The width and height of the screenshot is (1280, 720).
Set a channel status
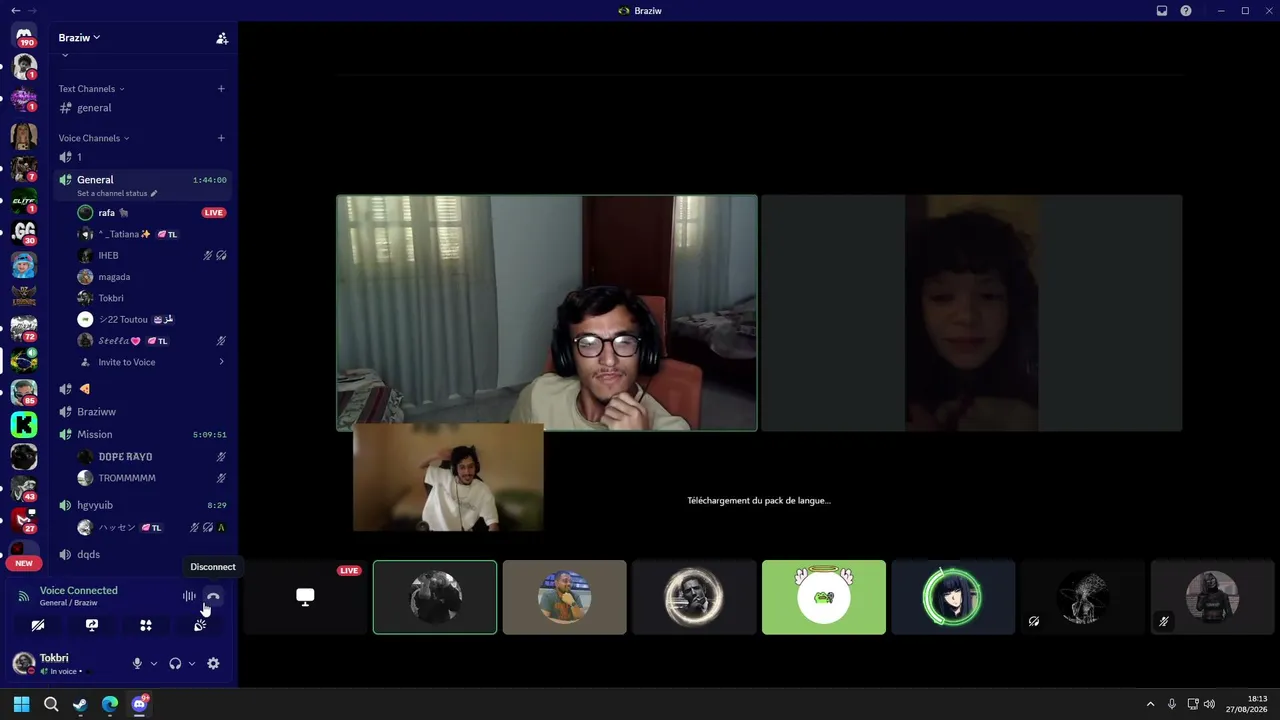(117, 193)
